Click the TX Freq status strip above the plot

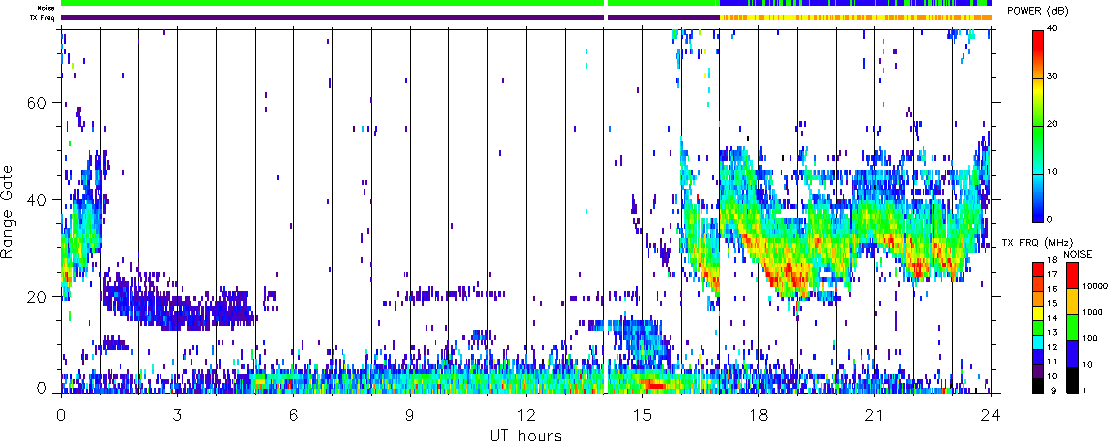(526, 17)
